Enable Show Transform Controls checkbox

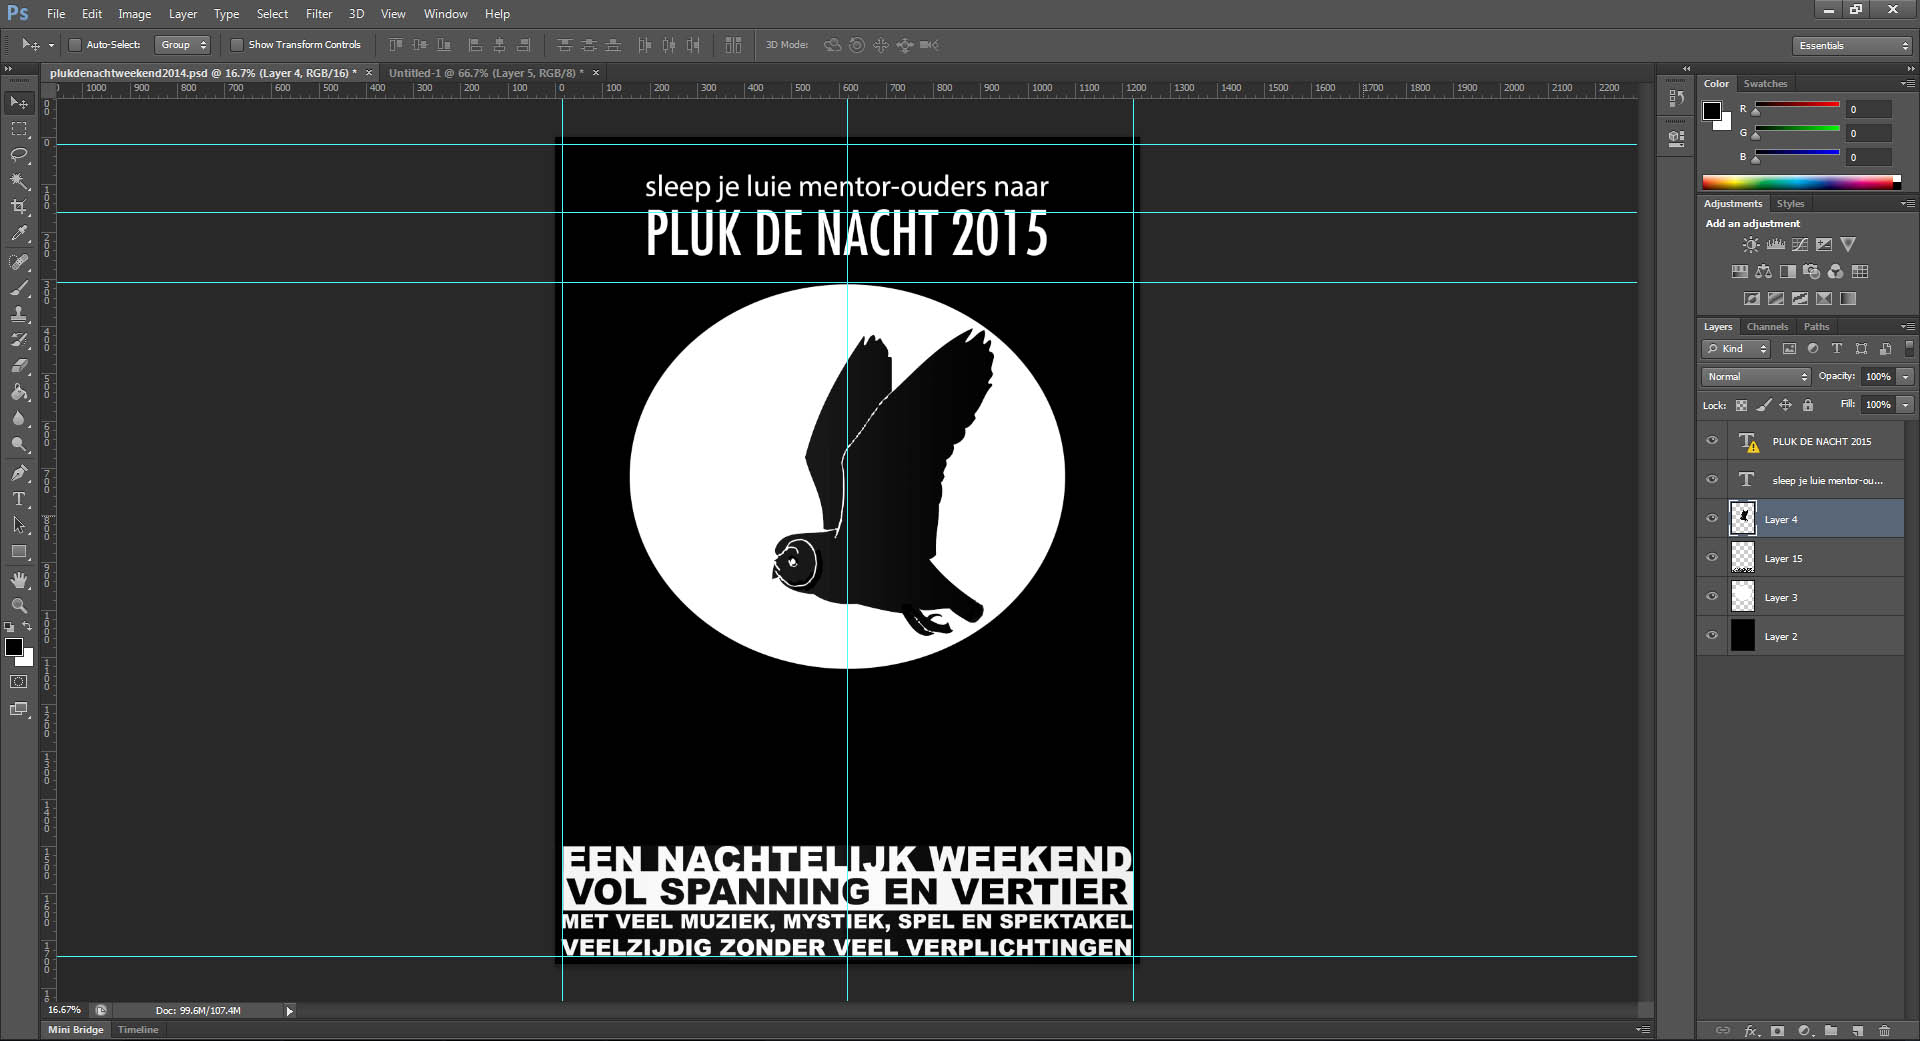[237, 44]
